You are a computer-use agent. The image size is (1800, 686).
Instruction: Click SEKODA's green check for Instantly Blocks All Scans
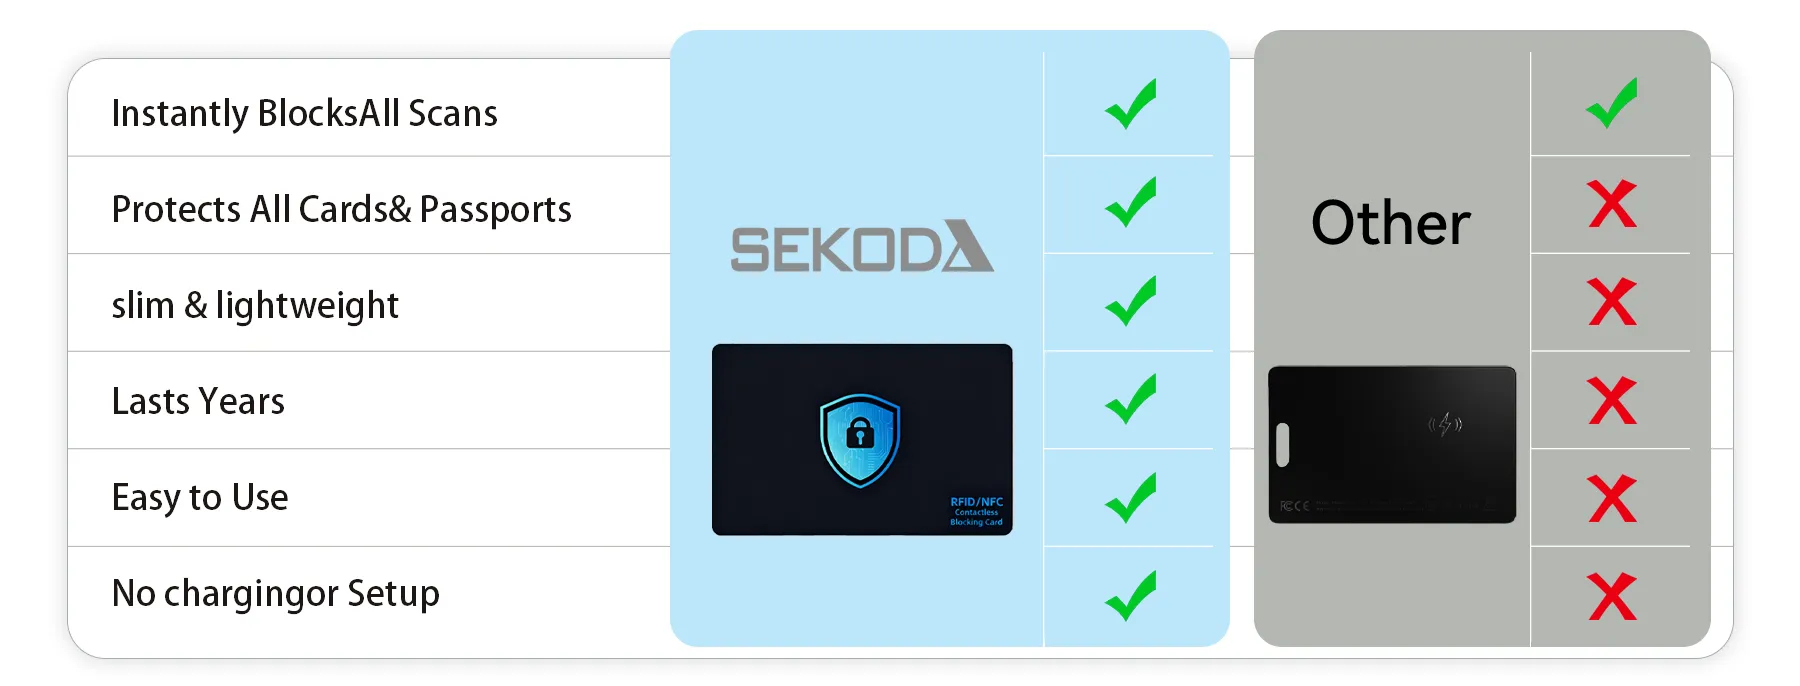click(x=1131, y=104)
